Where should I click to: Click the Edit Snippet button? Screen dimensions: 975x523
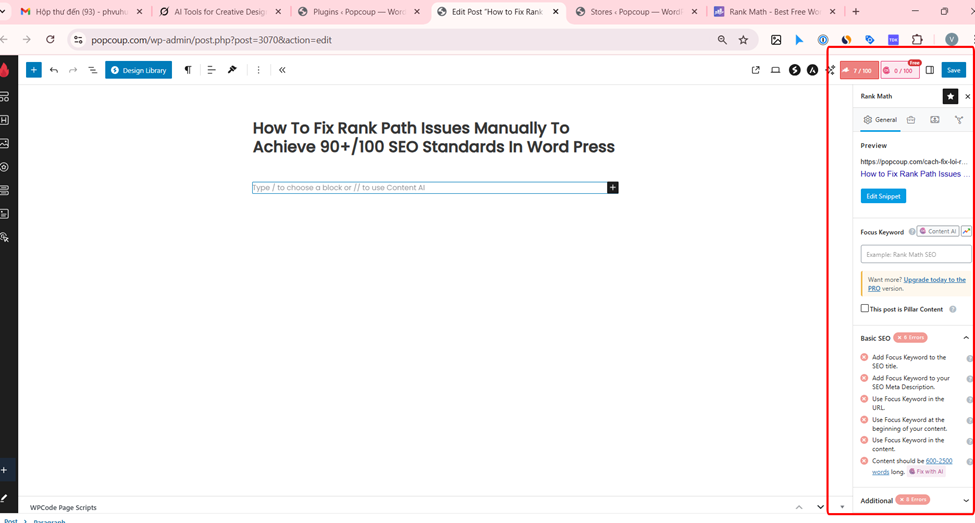coord(883,196)
